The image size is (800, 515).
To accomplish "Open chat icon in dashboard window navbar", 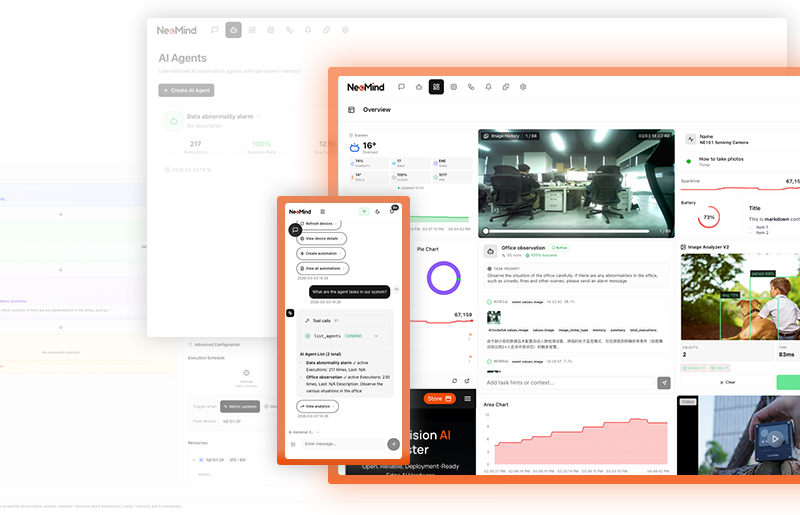I will coord(402,87).
